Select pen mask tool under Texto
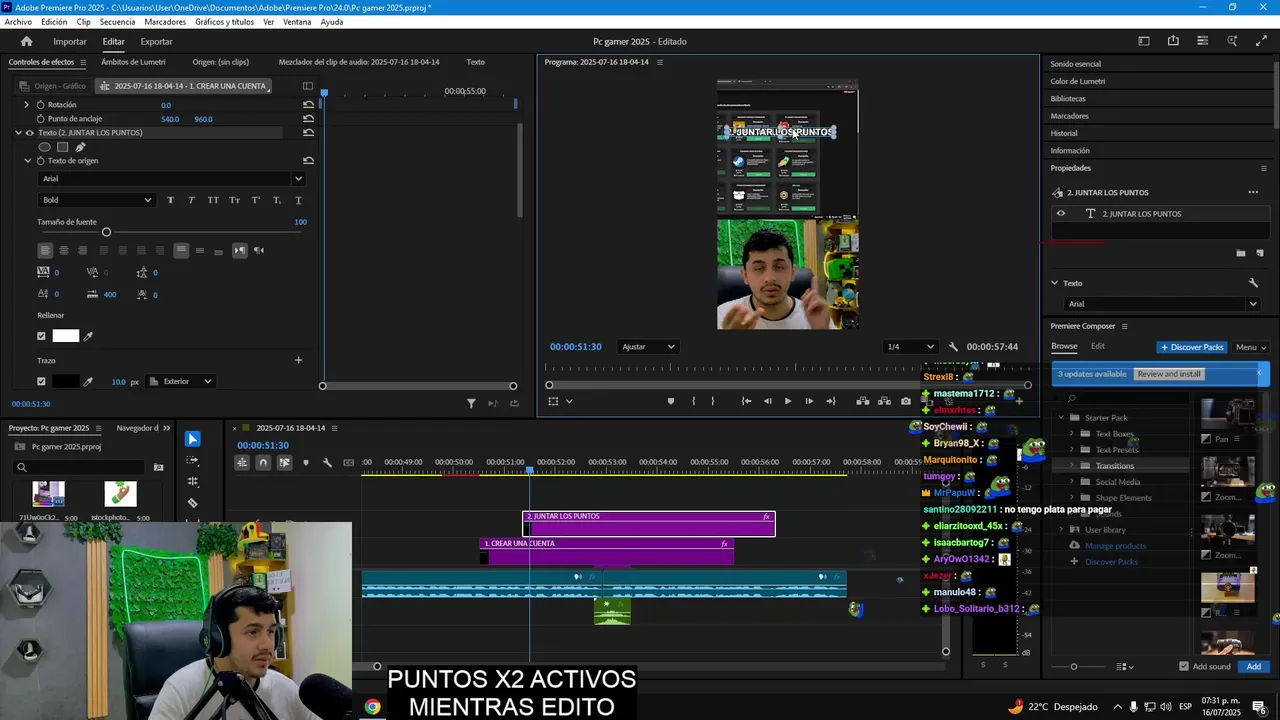The height and width of the screenshot is (720, 1280). [81, 147]
